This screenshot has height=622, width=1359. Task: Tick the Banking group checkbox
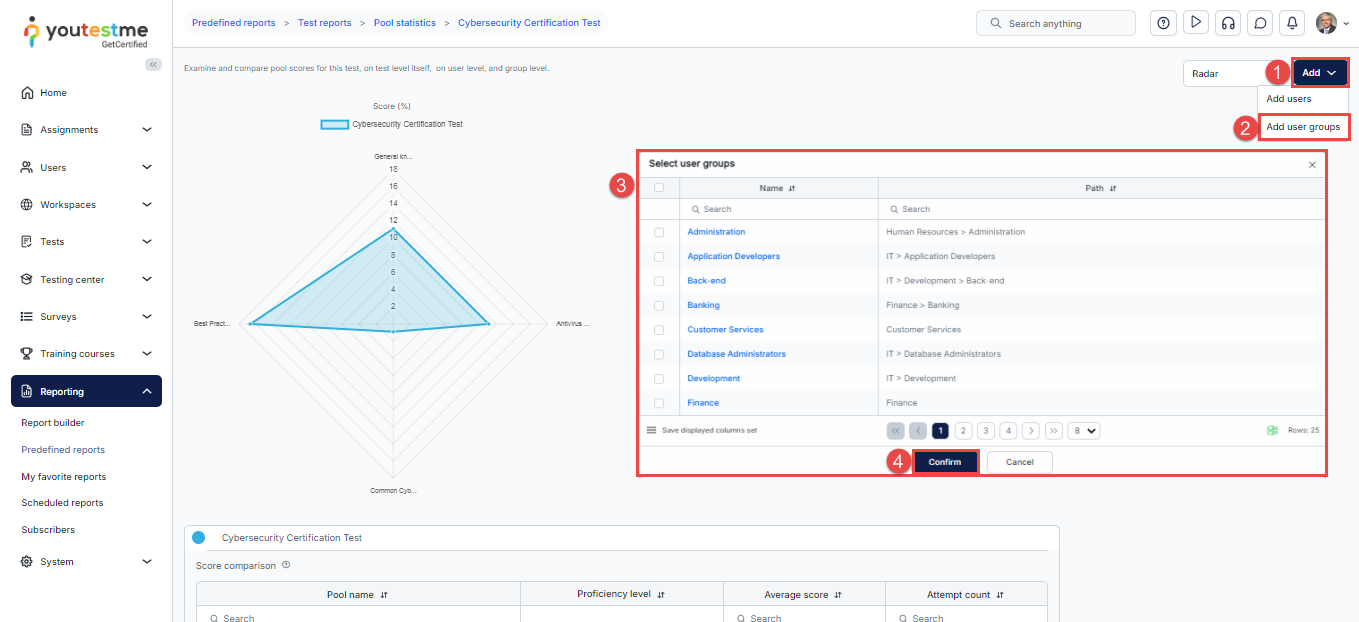(659, 305)
